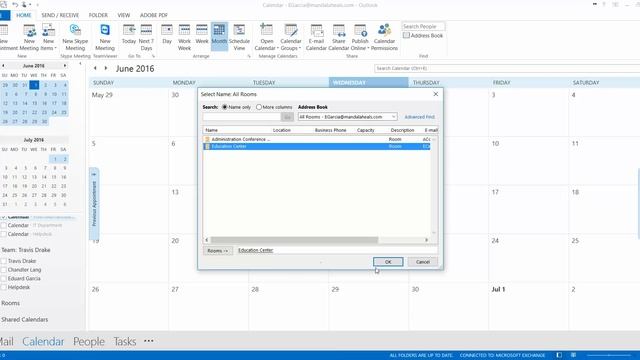Check the Helpdesk calendar checkbox under My Calendars

(4, 234)
